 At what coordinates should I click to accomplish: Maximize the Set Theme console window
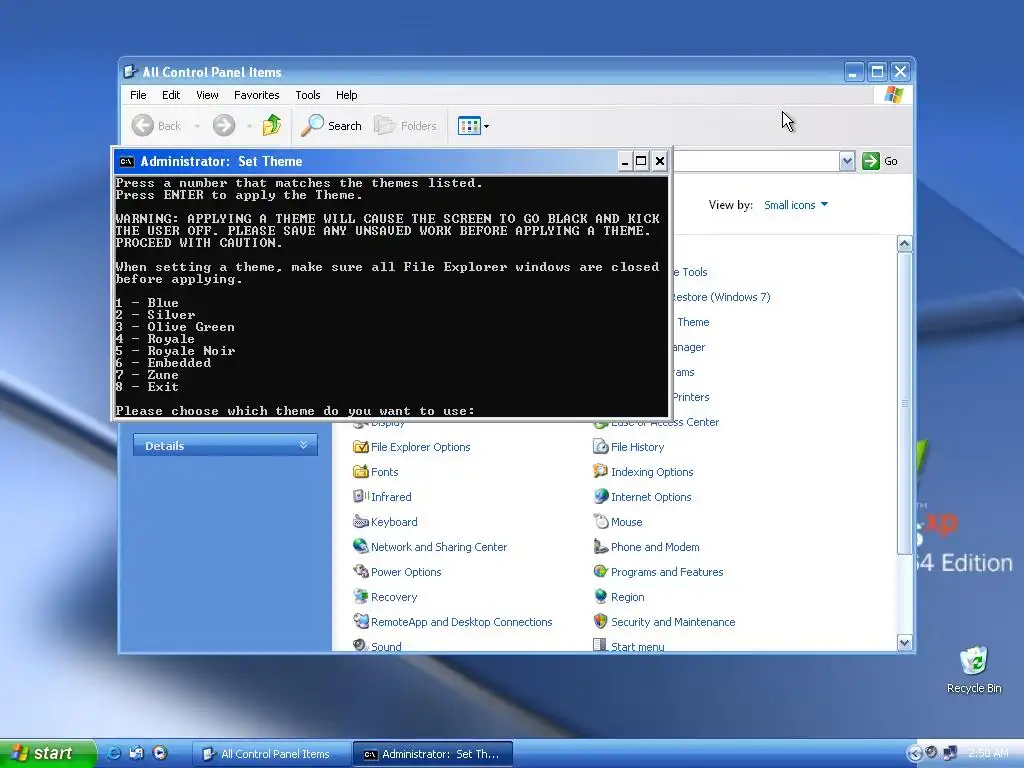tap(641, 161)
